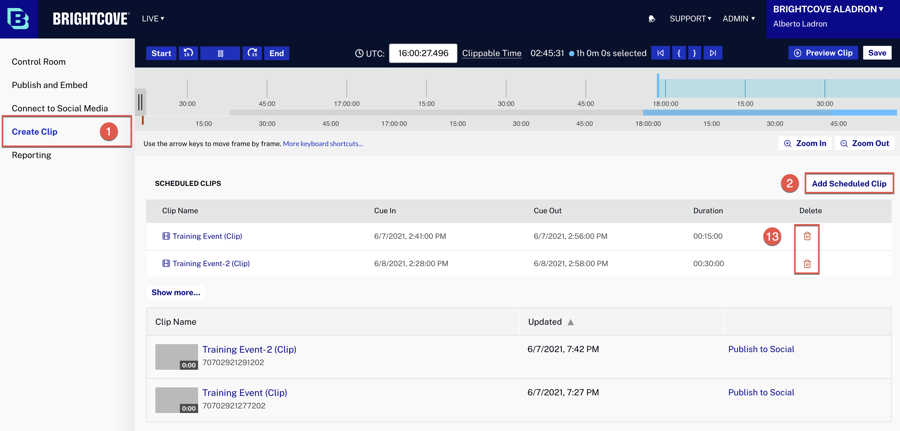Sort clips by the Updated column header

(546, 322)
